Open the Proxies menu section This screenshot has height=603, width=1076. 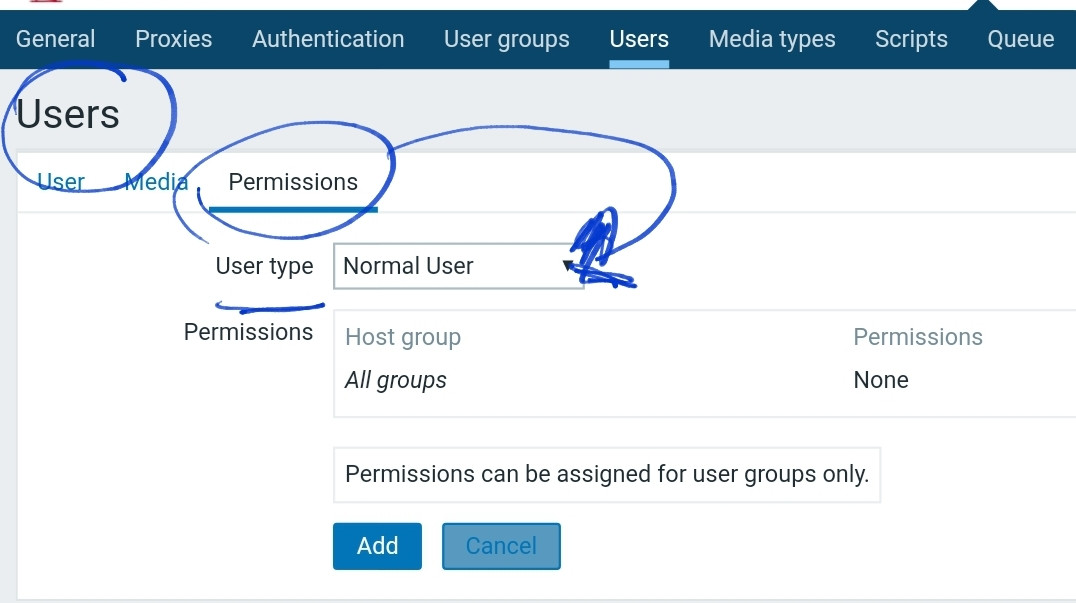pos(174,39)
